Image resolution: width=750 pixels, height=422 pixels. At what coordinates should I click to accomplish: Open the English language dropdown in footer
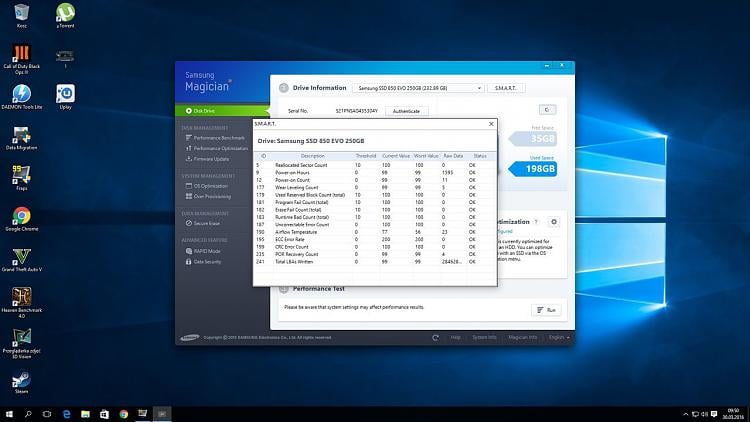559,337
